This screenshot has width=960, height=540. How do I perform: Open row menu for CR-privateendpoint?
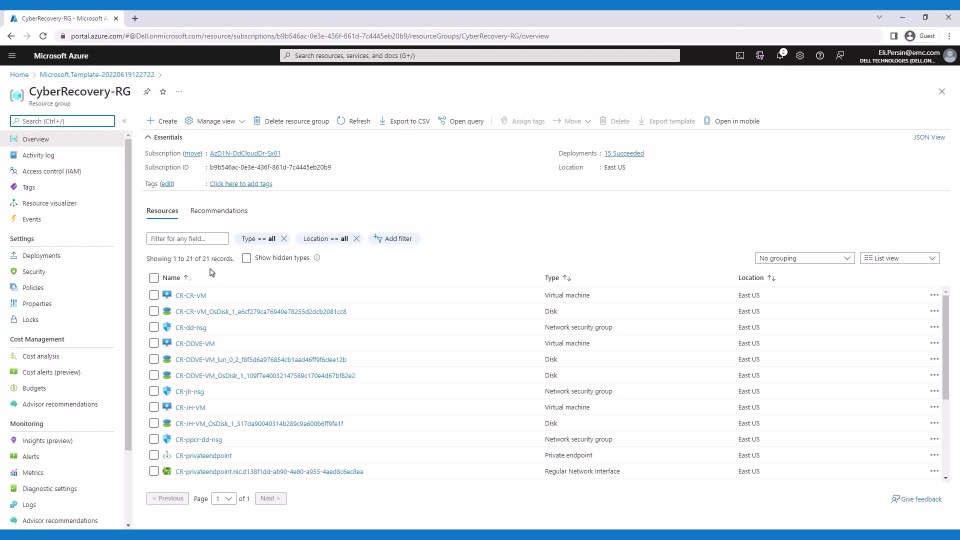(934, 455)
